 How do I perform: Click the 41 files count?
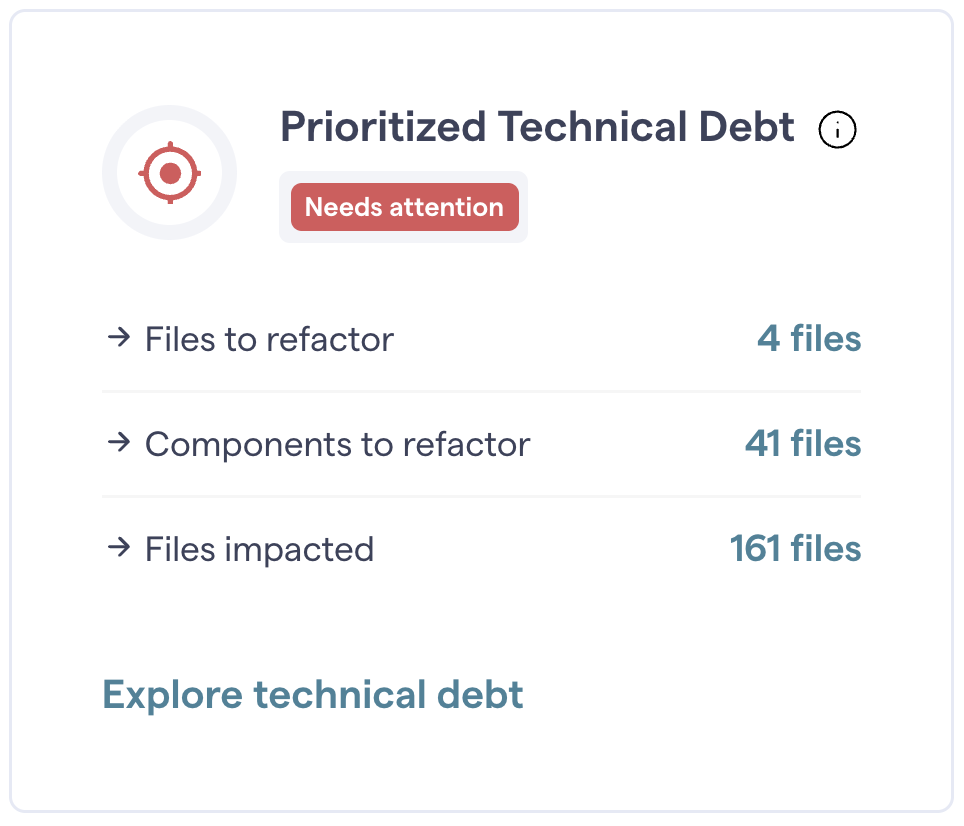tap(802, 444)
